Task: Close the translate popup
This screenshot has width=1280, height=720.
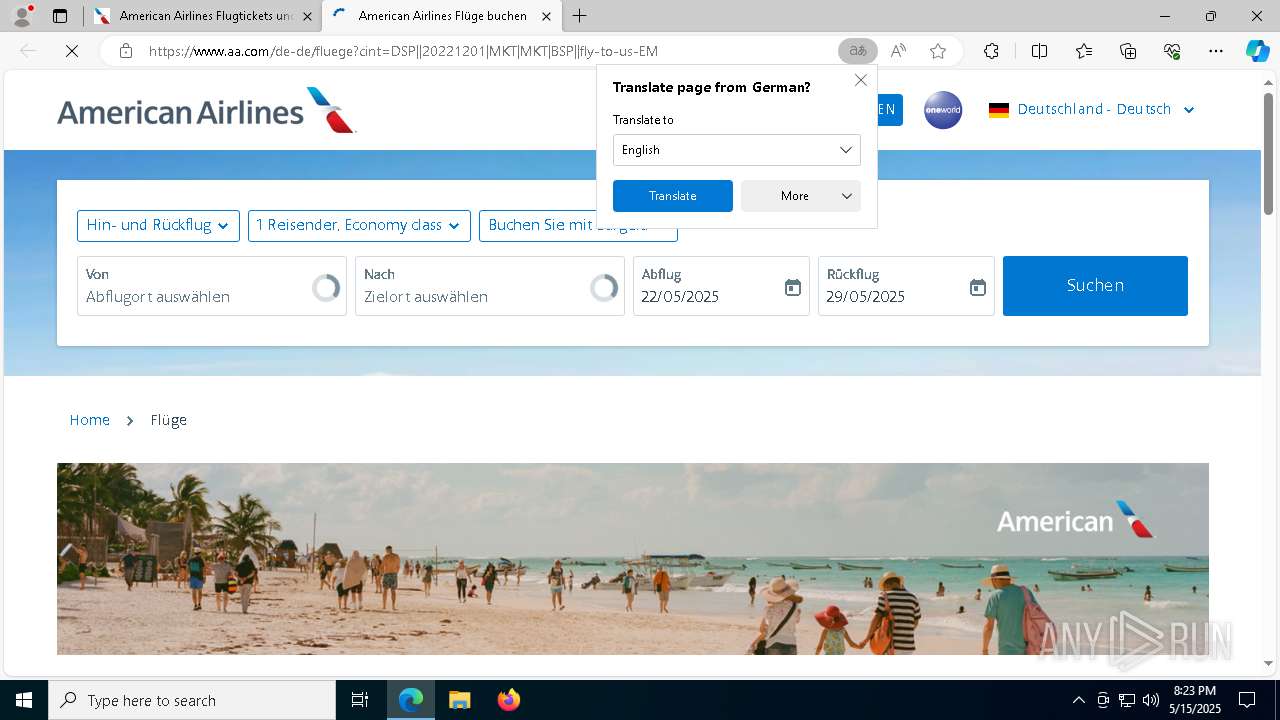Action: [860, 80]
